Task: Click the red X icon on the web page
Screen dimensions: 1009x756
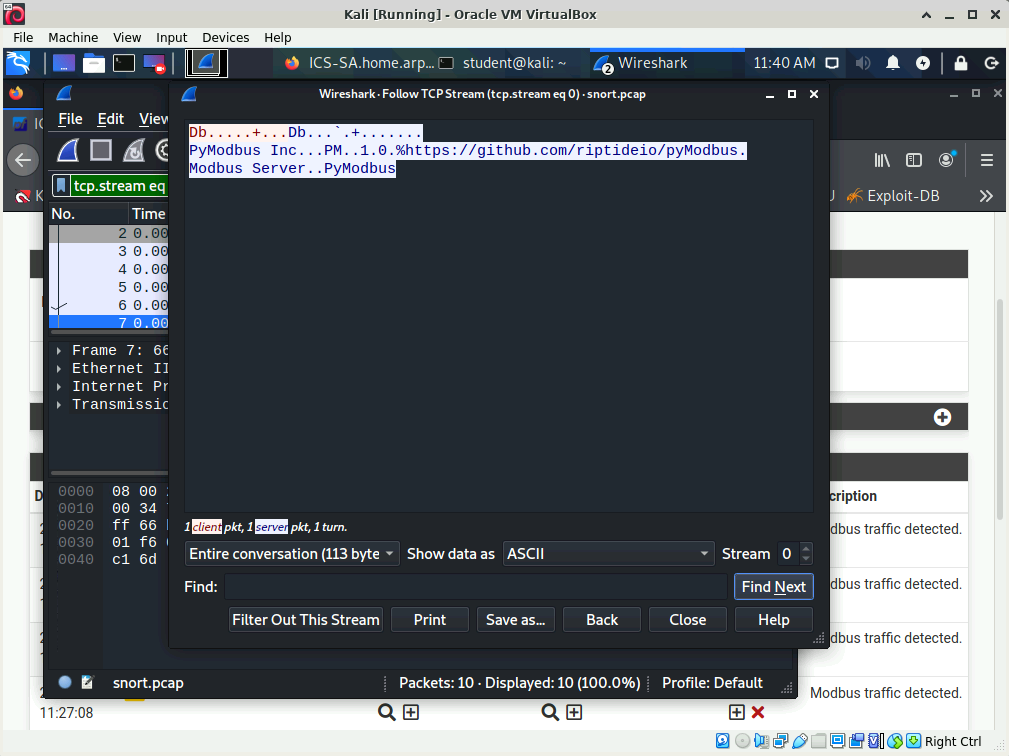Action: [758, 712]
